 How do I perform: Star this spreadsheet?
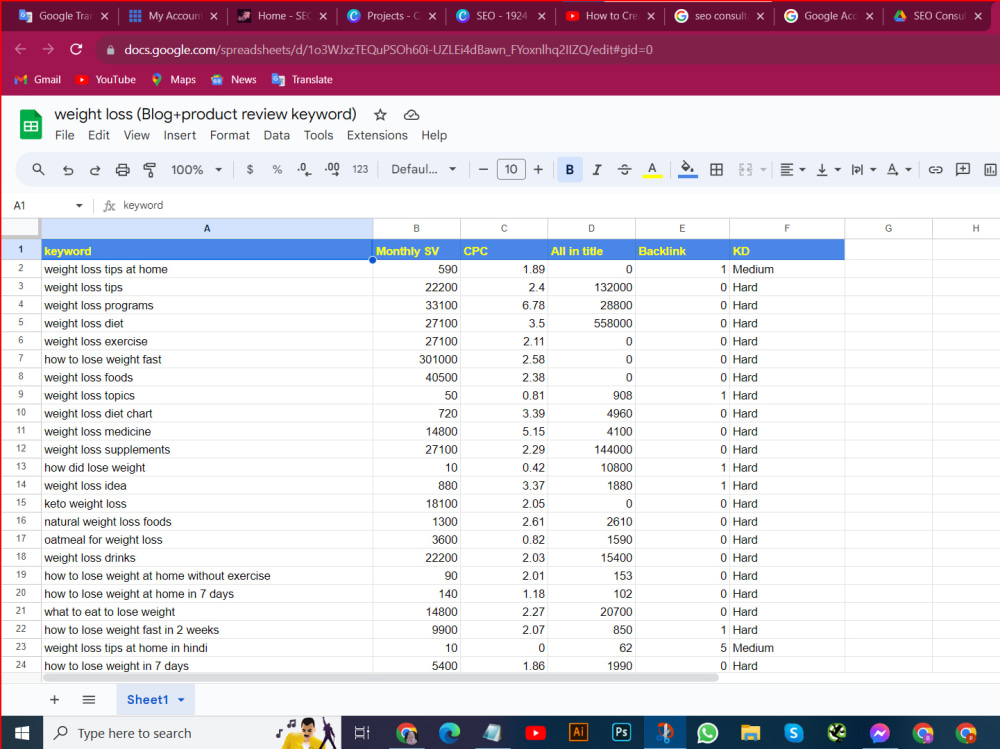(380, 115)
